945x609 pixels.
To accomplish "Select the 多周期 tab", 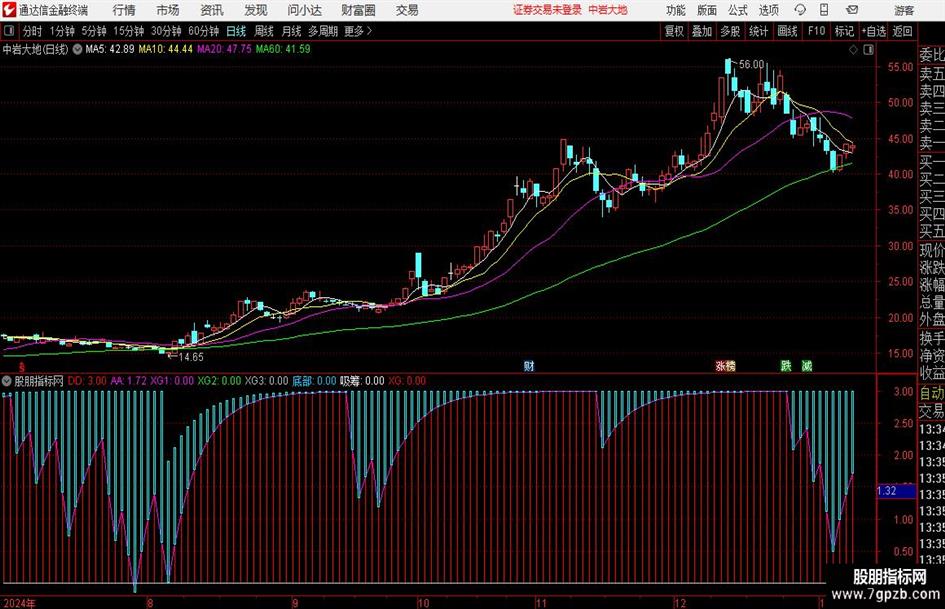I will pyautogui.click(x=323, y=31).
